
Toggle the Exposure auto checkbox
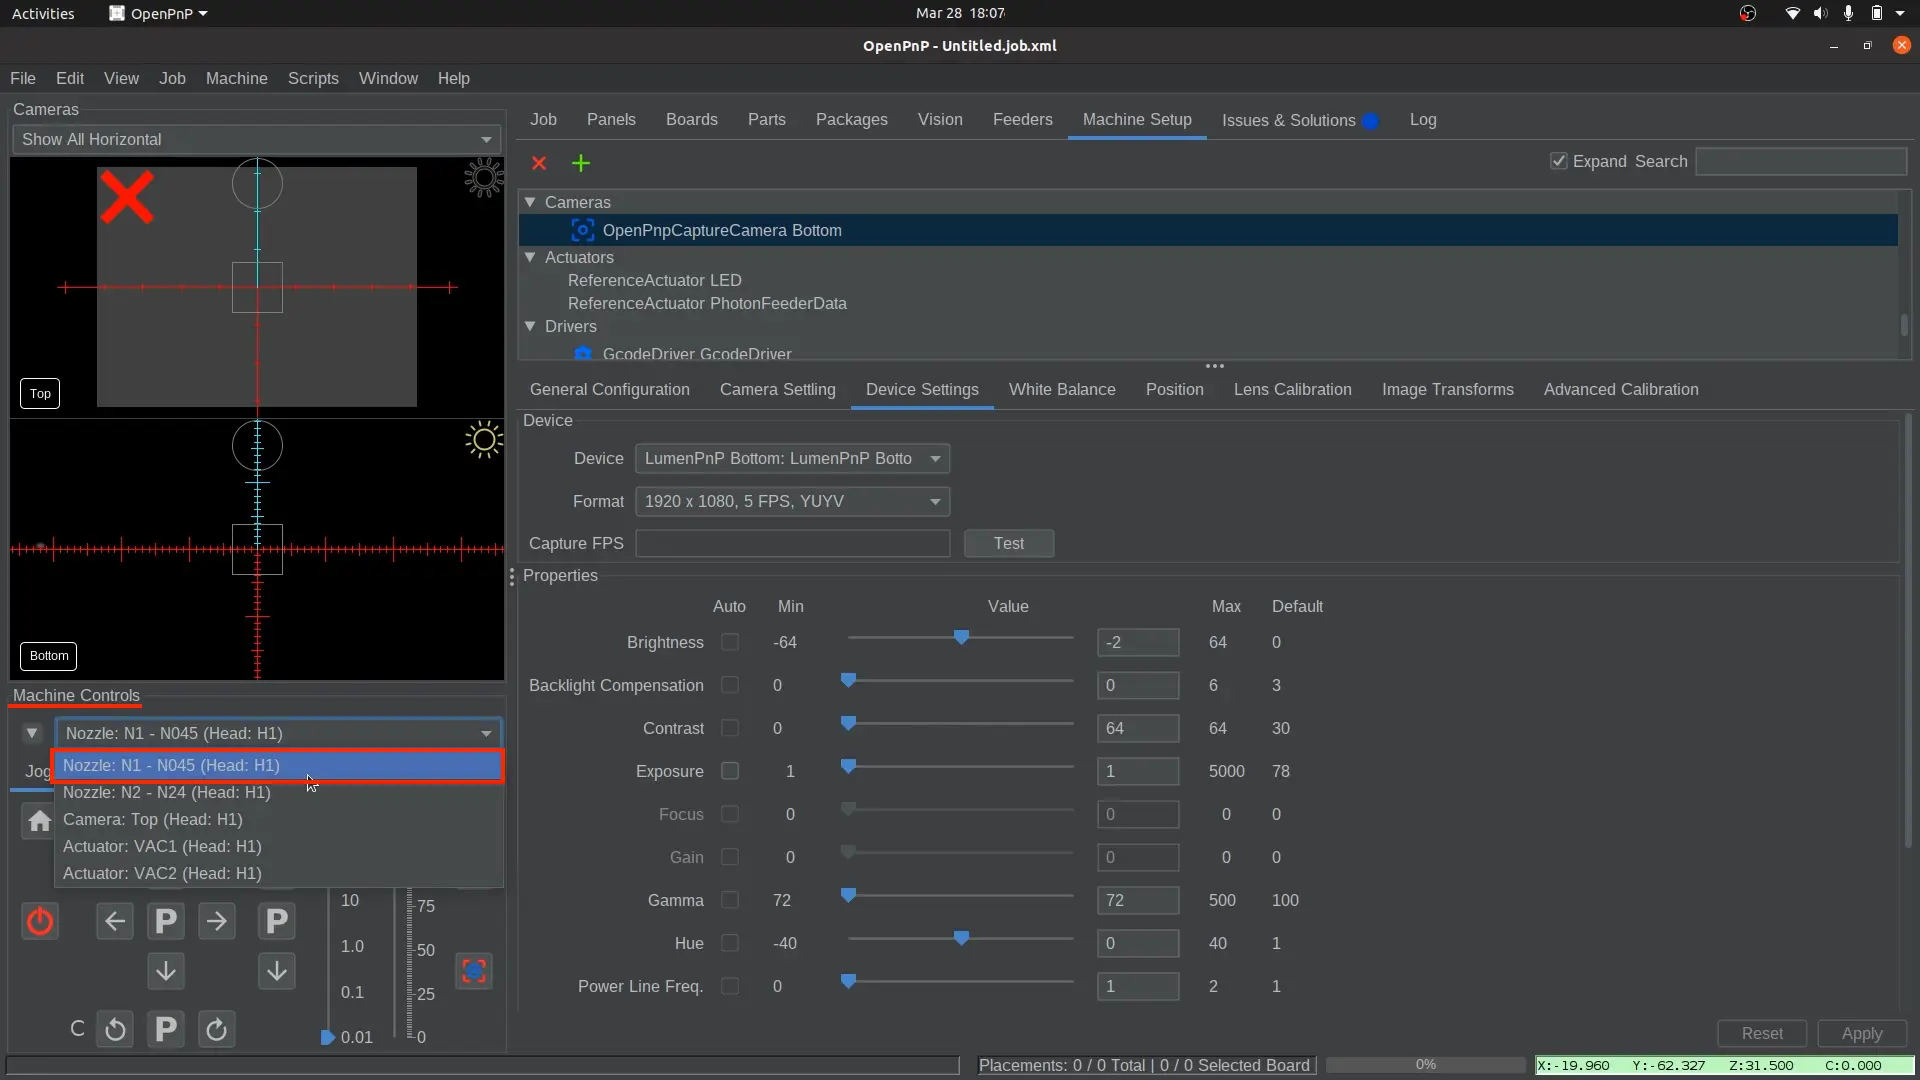click(730, 771)
